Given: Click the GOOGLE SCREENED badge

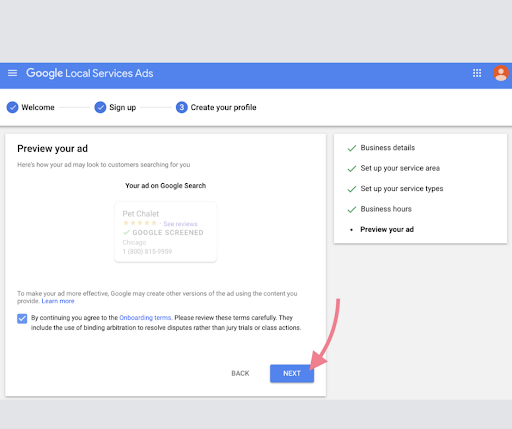Looking at the screenshot, I should 163,232.
